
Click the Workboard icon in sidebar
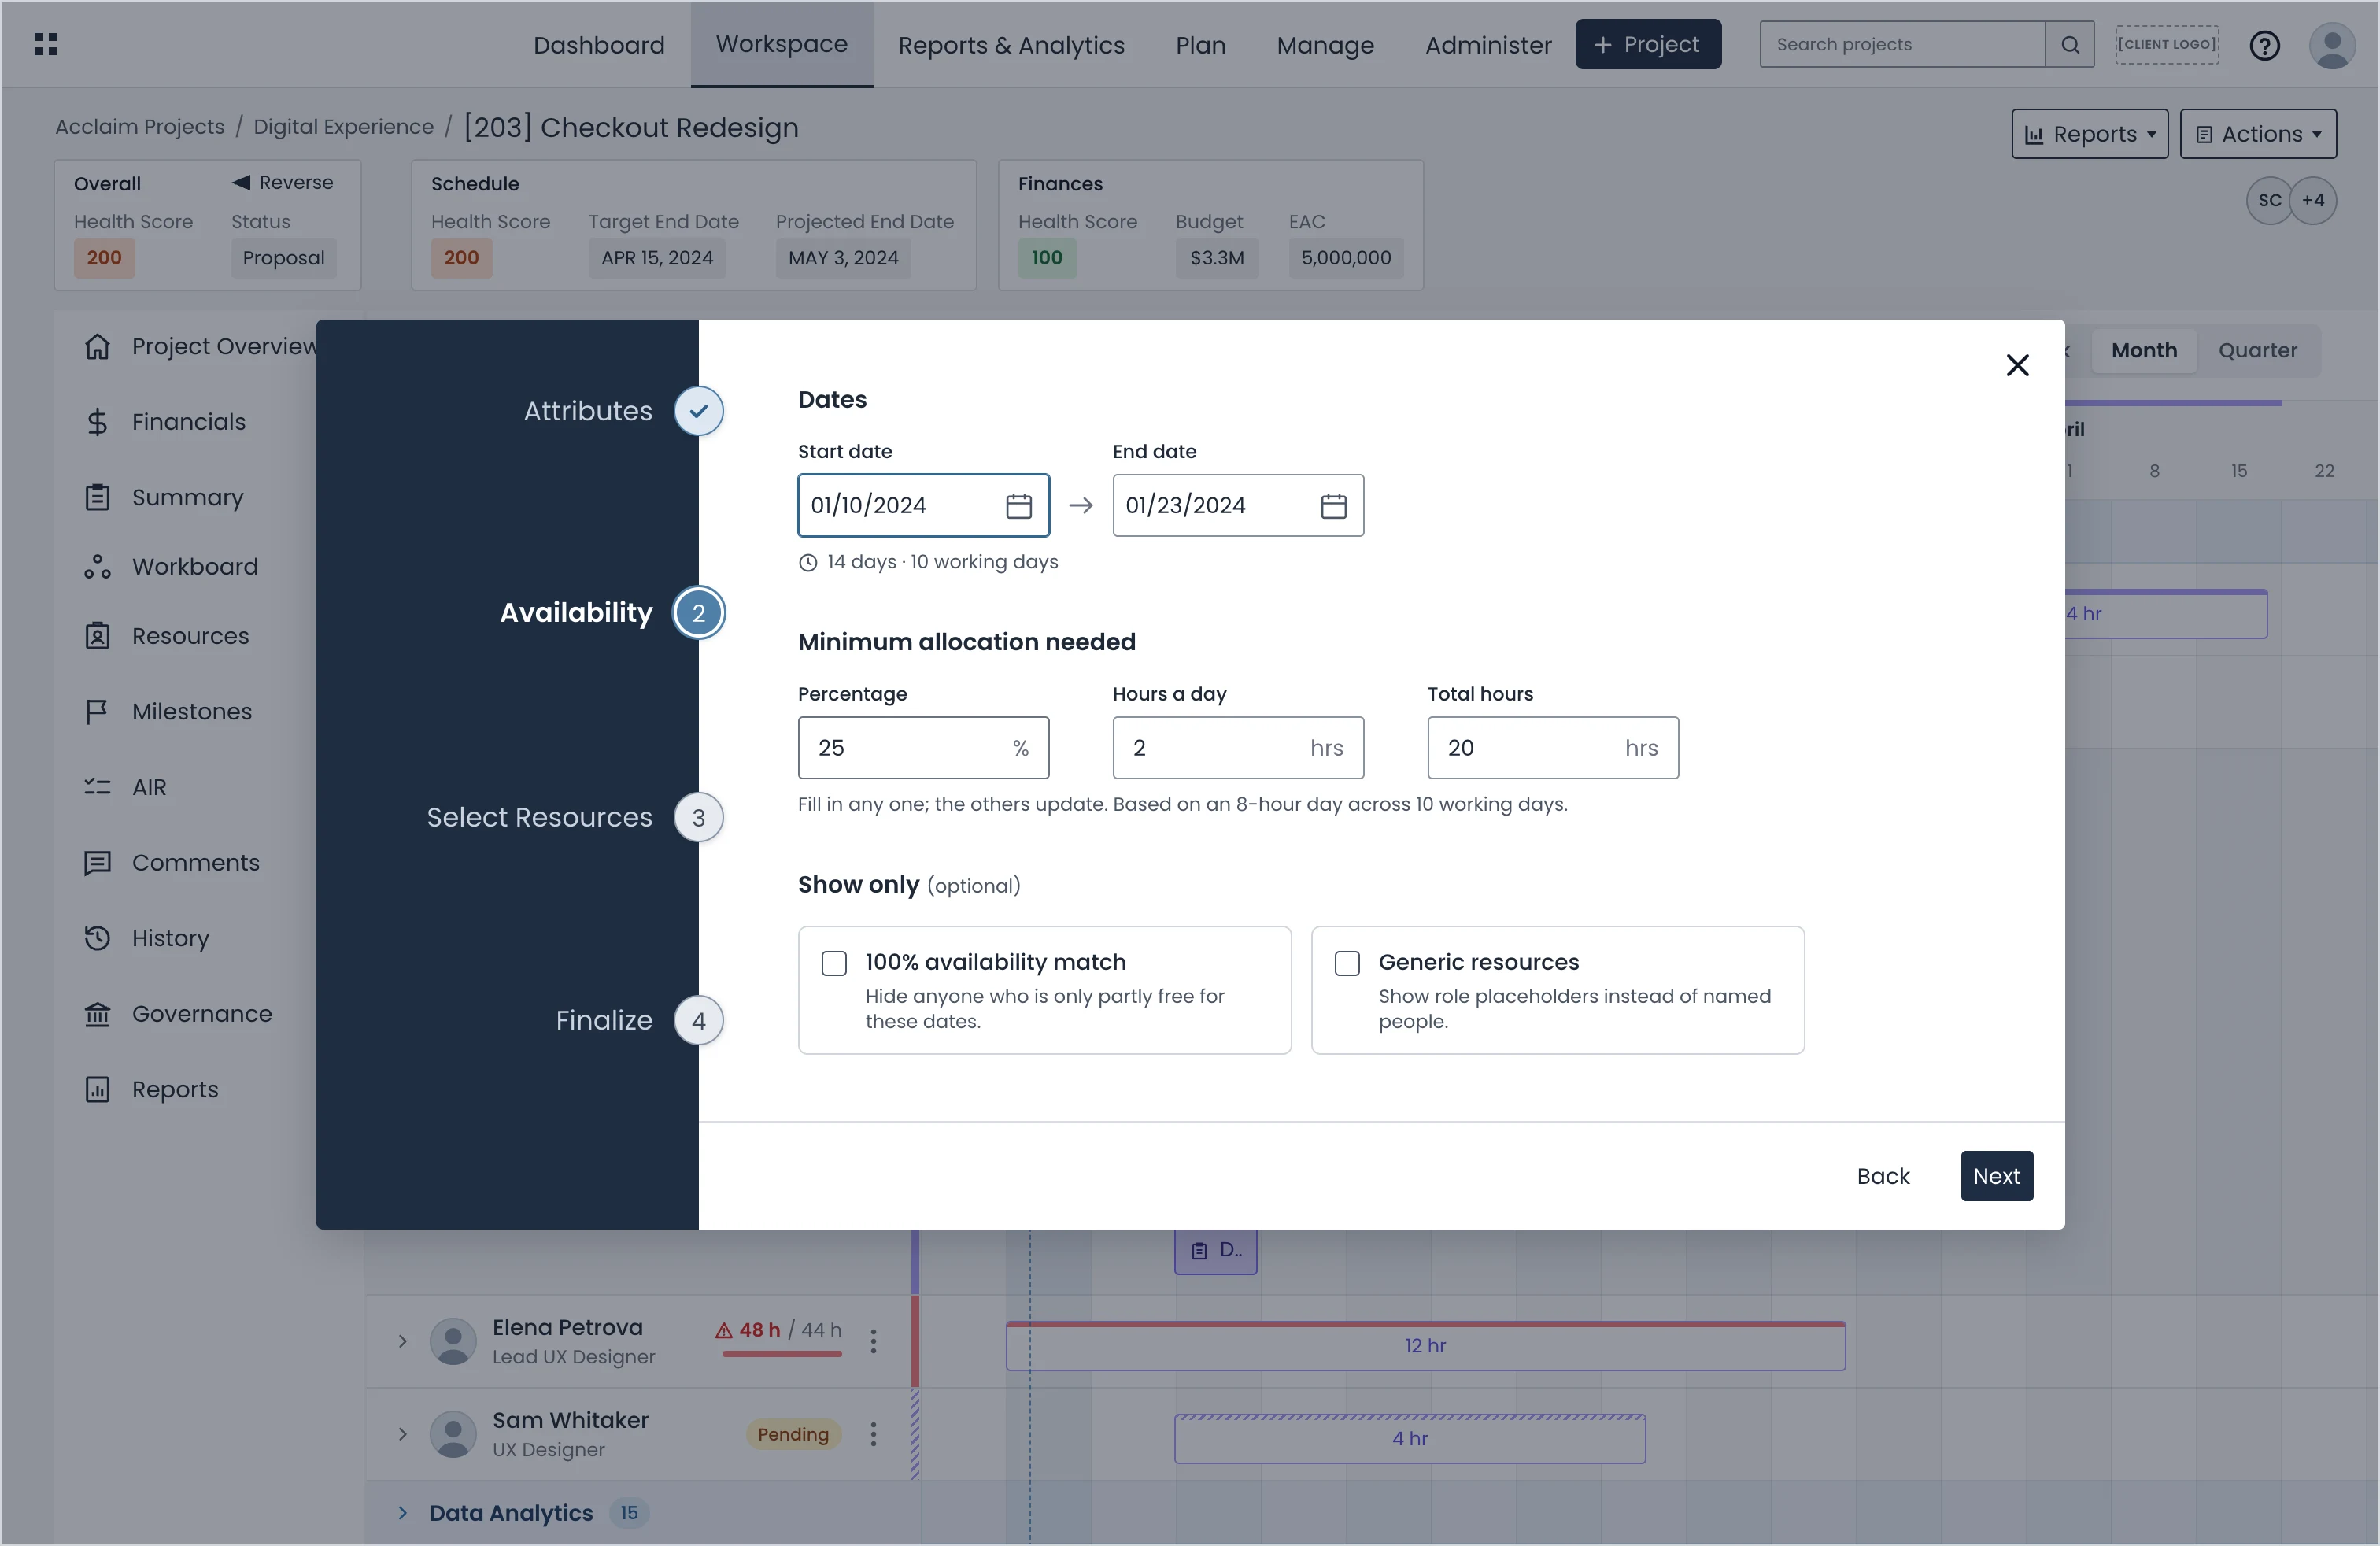97,567
